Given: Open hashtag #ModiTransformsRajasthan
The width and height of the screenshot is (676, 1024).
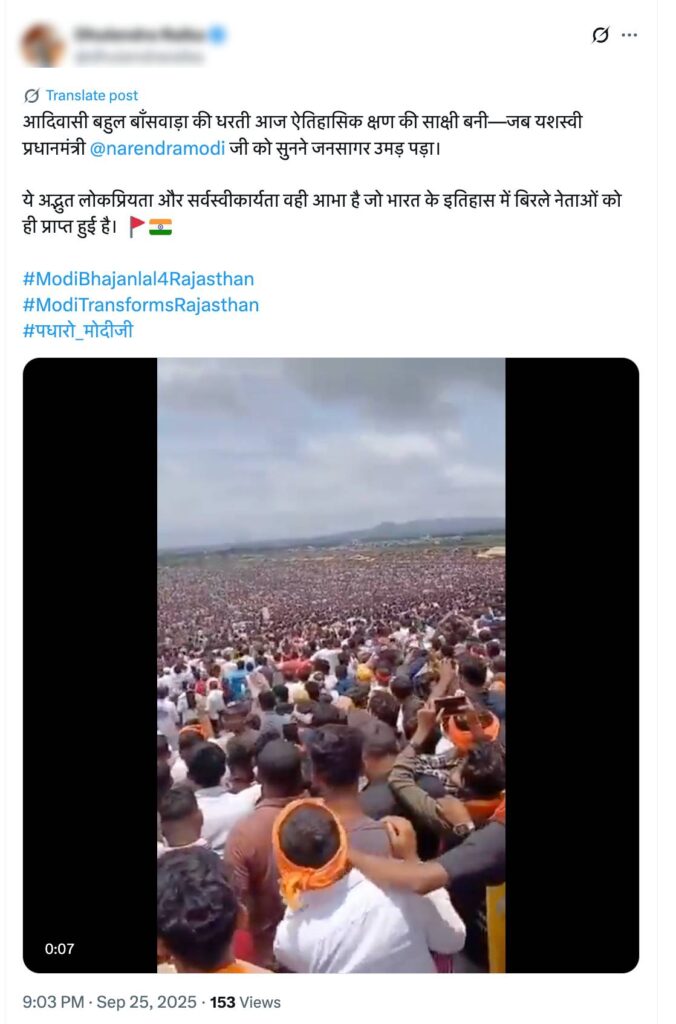Looking at the screenshot, I should click(x=140, y=304).
